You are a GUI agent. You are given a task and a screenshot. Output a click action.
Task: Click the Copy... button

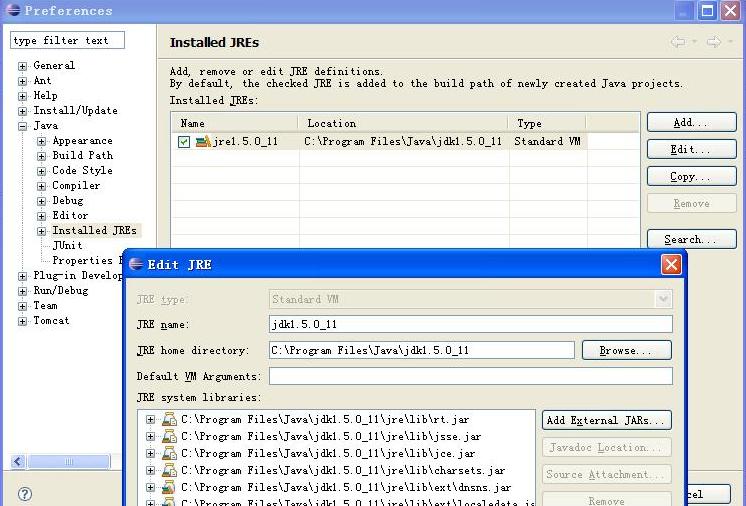(691, 176)
